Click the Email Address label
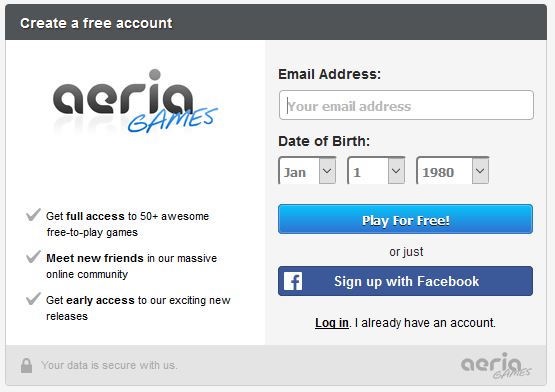Screen dimensions: 555x392 (330, 74)
